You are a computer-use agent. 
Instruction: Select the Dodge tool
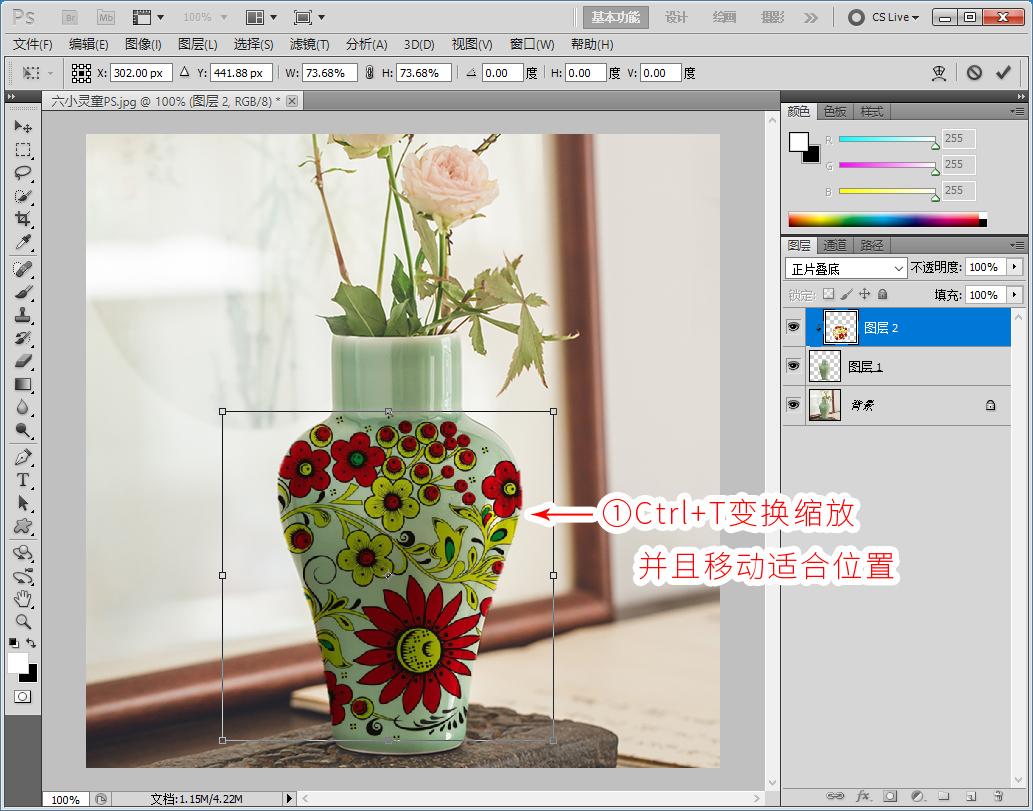click(x=23, y=430)
